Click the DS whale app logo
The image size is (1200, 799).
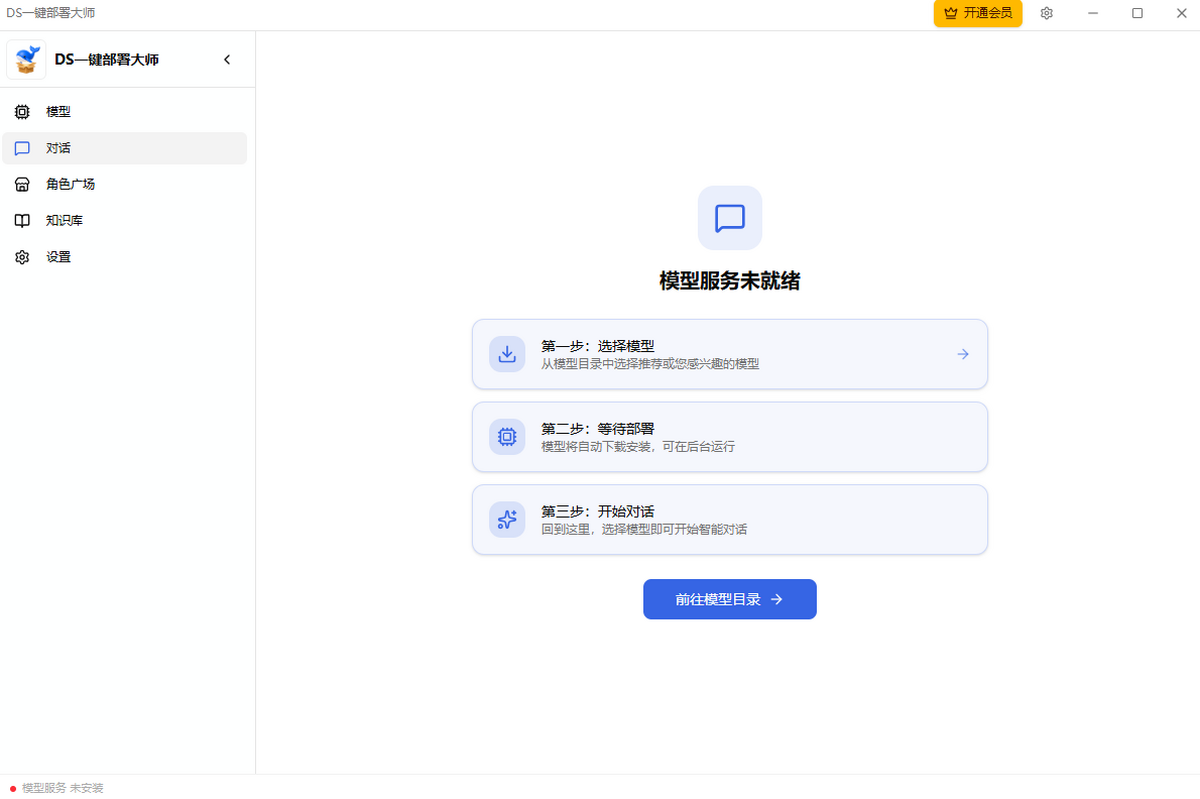click(27, 59)
